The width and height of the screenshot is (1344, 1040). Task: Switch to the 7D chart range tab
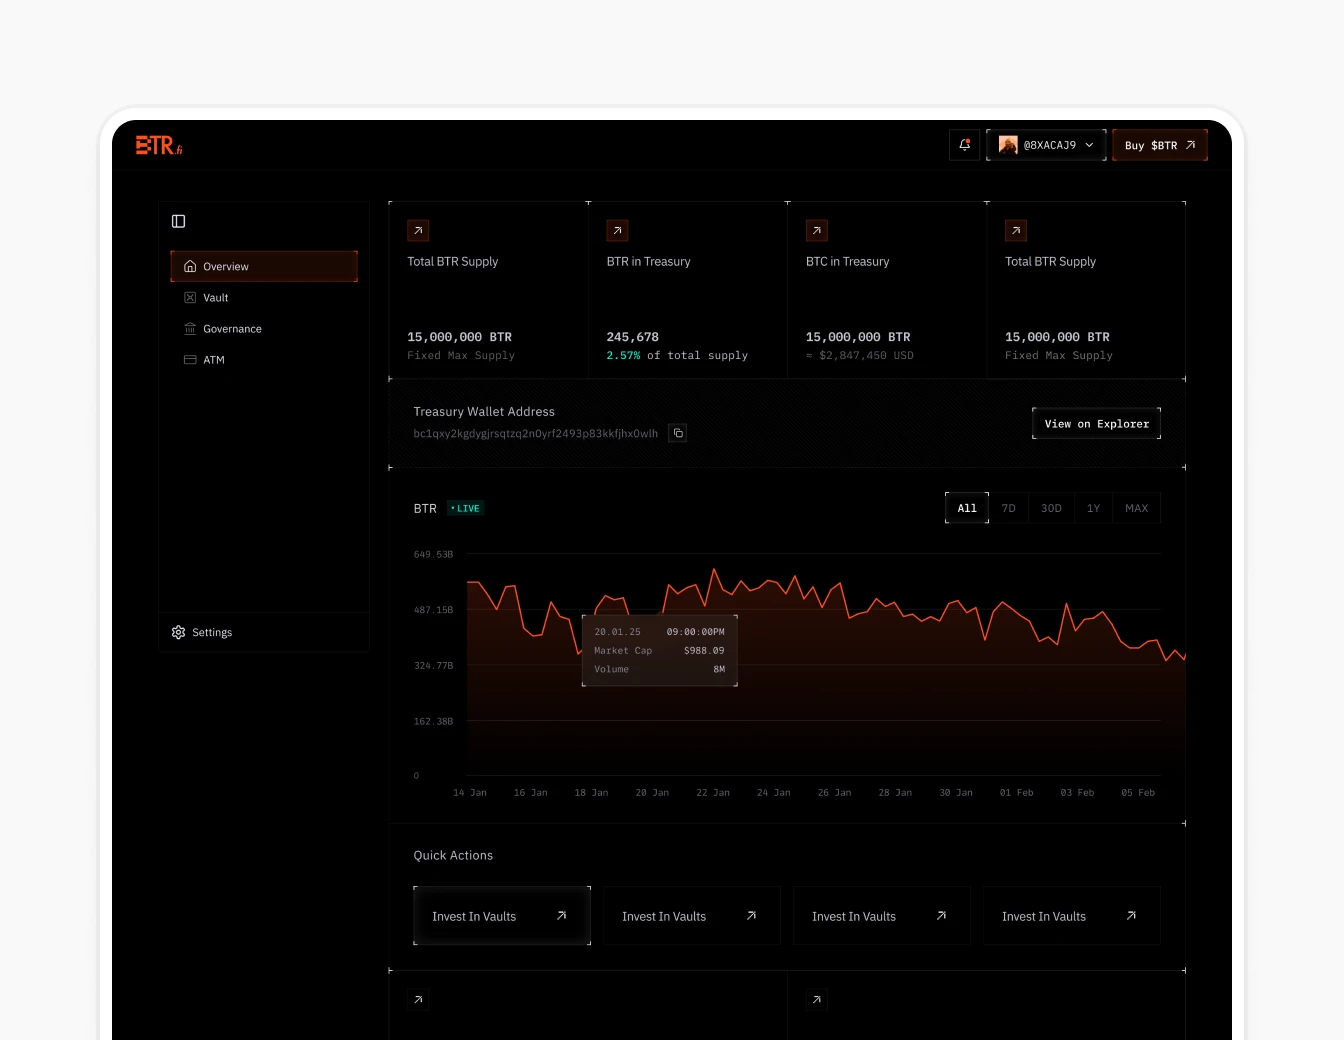click(x=1008, y=508)
